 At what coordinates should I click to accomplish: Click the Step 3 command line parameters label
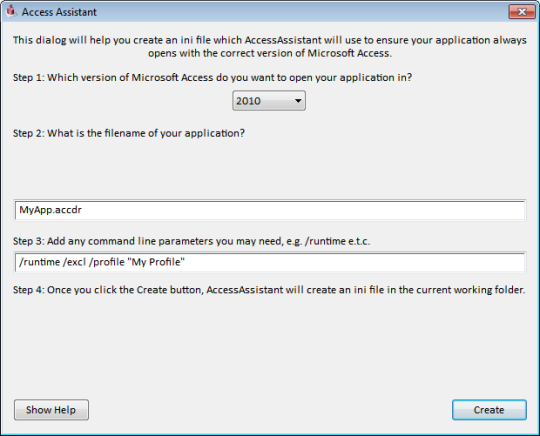tap(191, 241)
